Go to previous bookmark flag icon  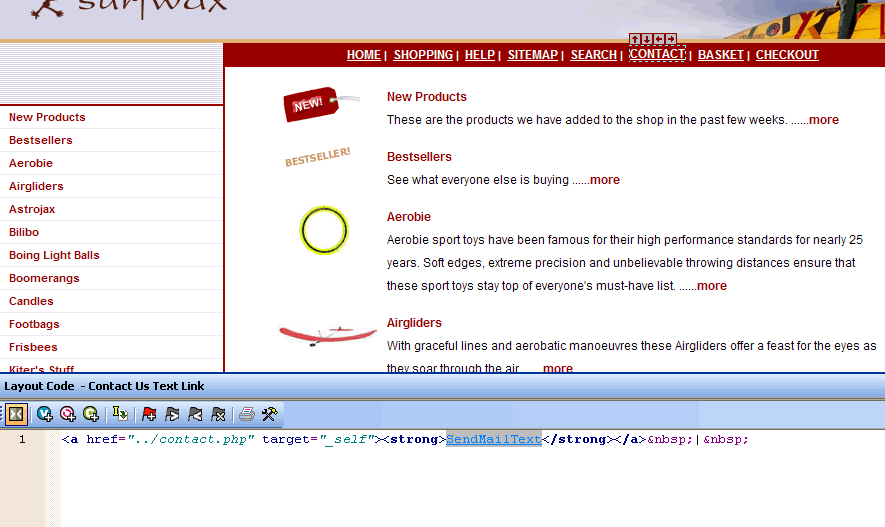pyautogui.click(x=195, y=414)
